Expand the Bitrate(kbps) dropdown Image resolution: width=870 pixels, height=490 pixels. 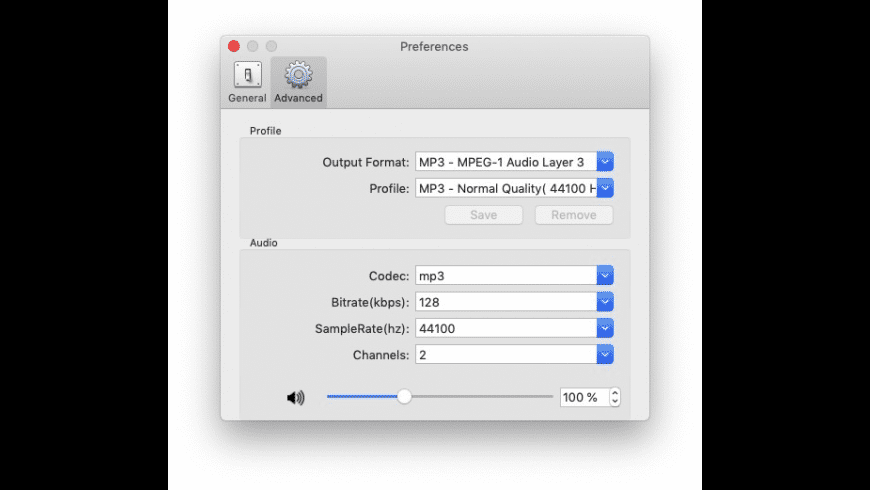tap(605, 302)
